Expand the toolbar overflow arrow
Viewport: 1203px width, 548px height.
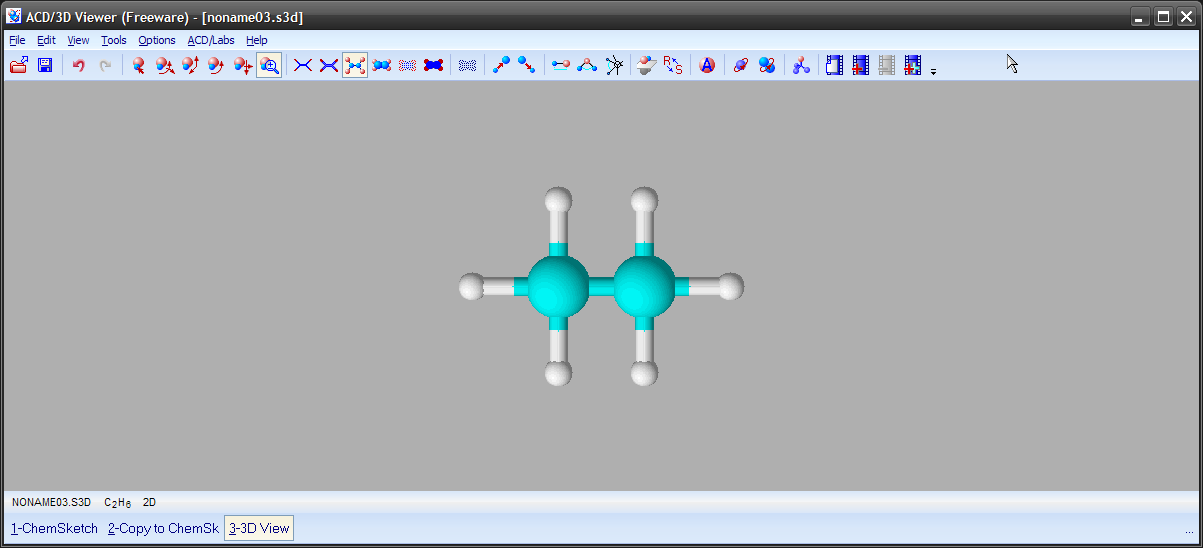coord(933,72)
